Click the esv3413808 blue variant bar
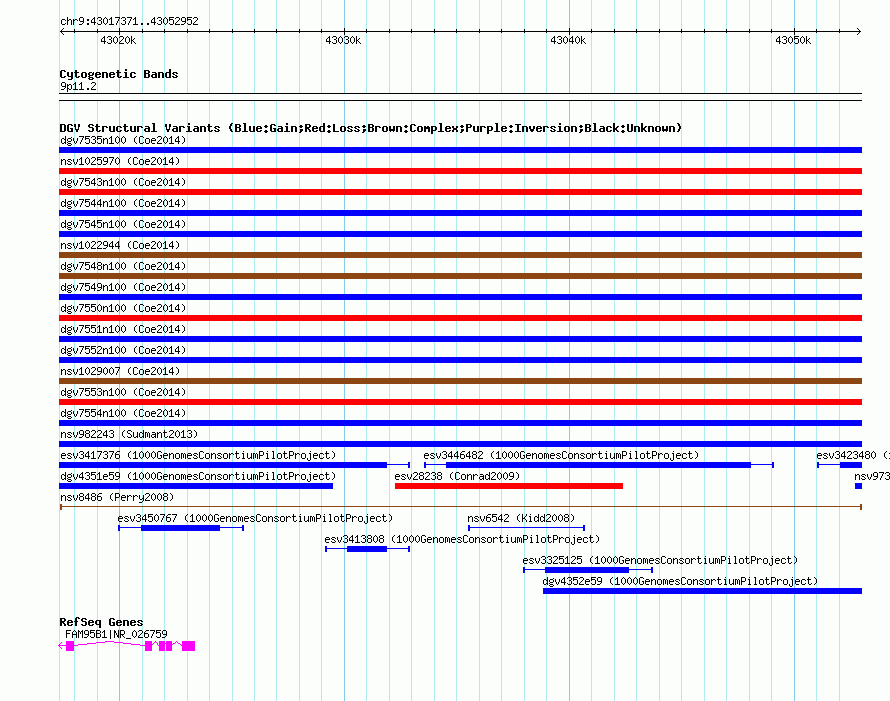Image resolution: width=890 pixels, height=701 pixels. pos(366,549)
